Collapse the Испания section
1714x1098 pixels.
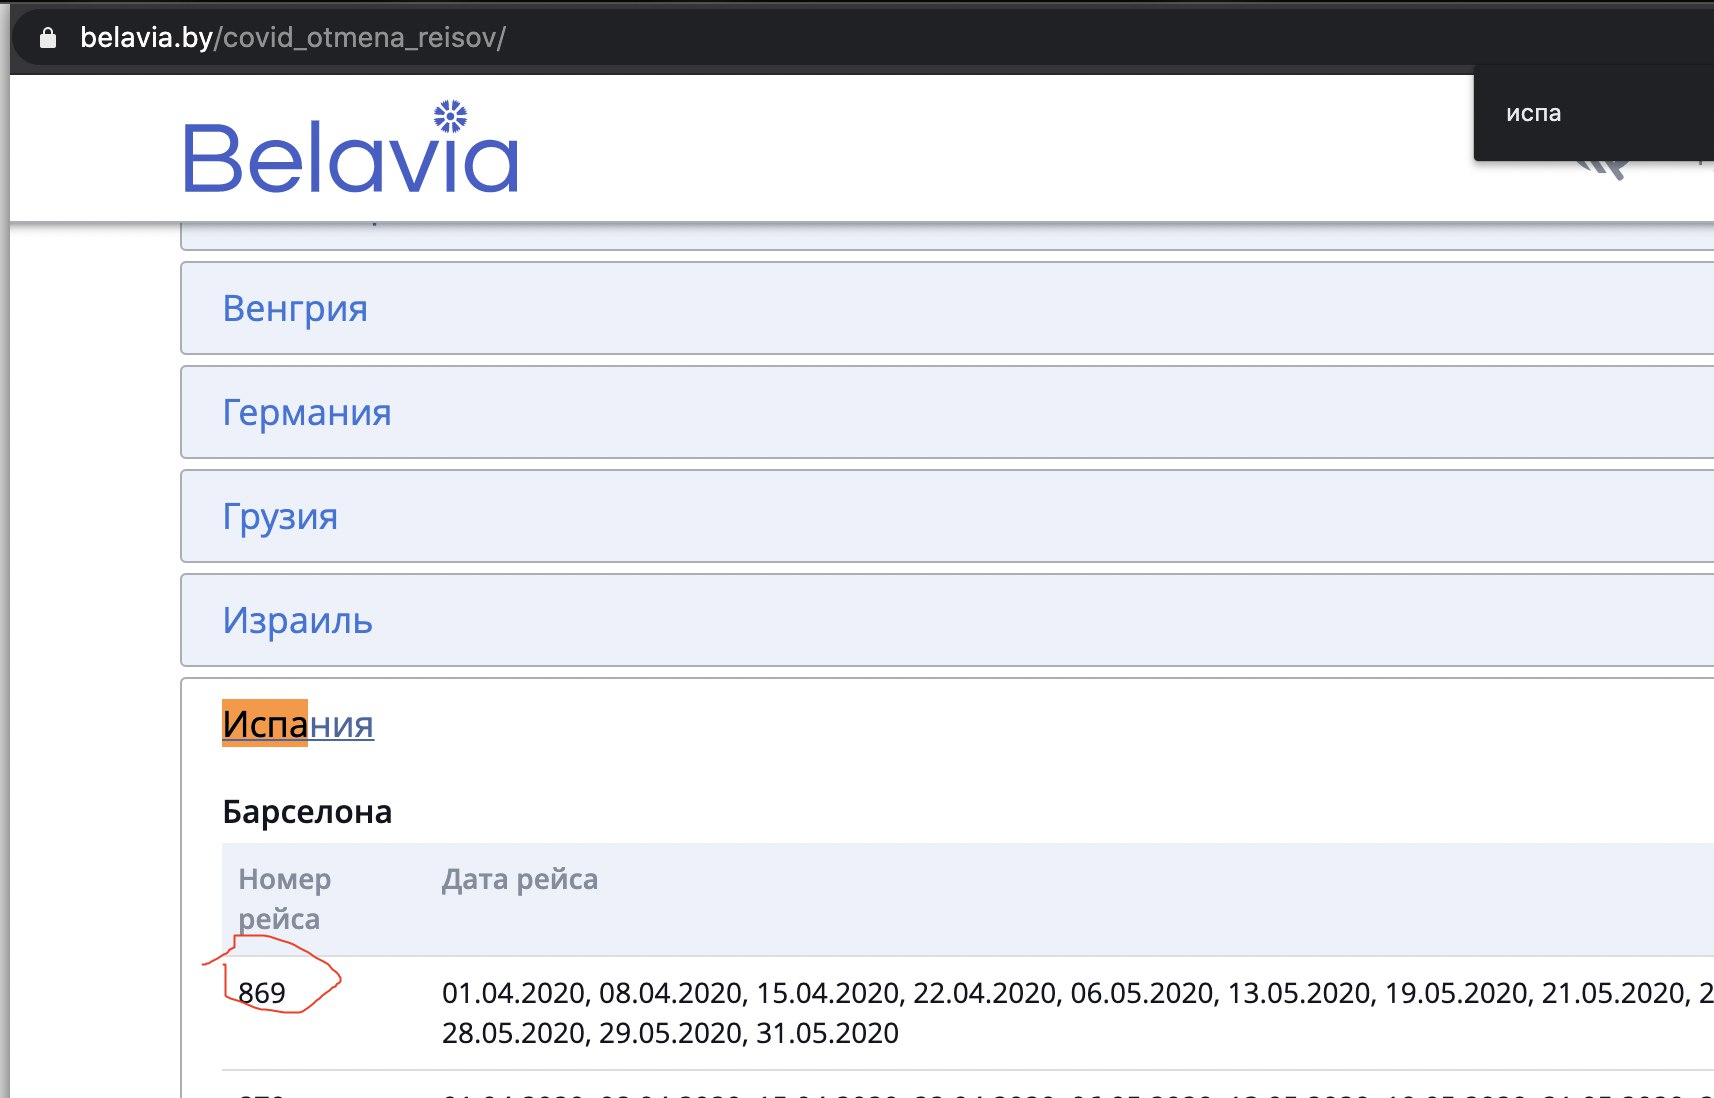click(298, 724)
